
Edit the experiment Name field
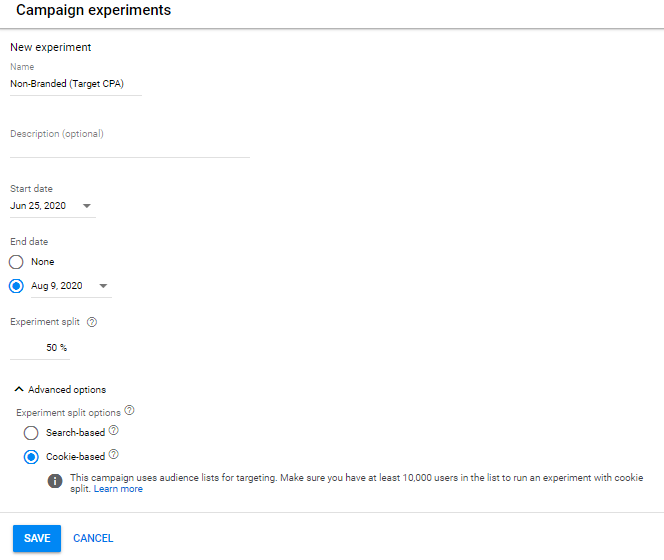coord(76,84)
